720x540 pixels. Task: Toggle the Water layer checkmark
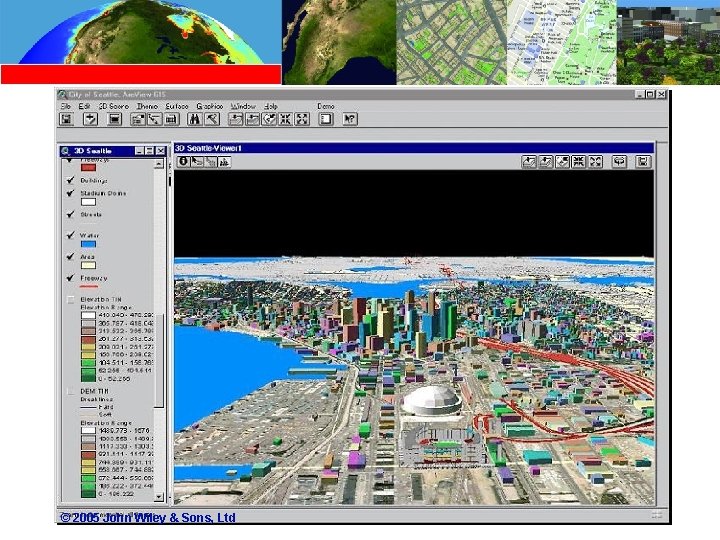pyautogui.click(x=69, y=236)
